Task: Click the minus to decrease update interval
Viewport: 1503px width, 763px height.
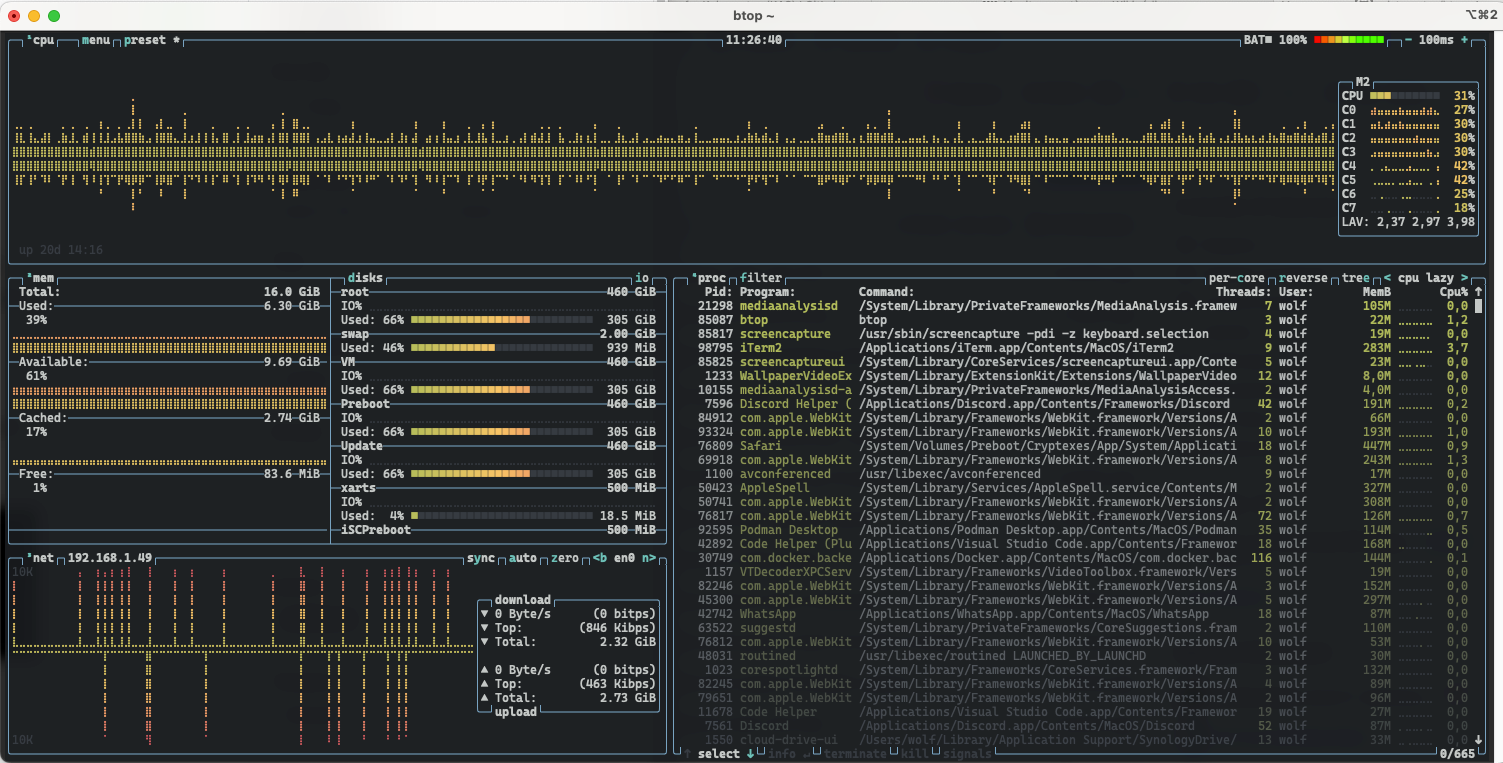Action: point(1409,40)
